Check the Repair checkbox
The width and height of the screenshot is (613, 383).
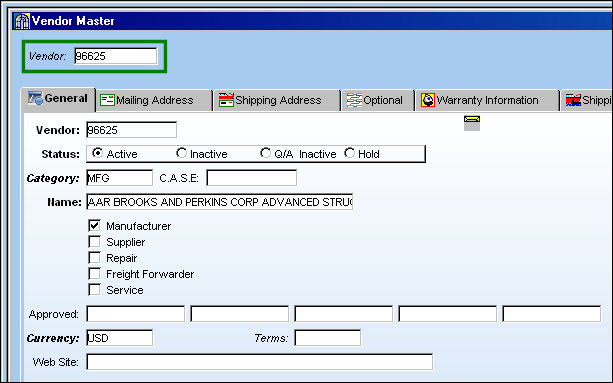[94, 258]
